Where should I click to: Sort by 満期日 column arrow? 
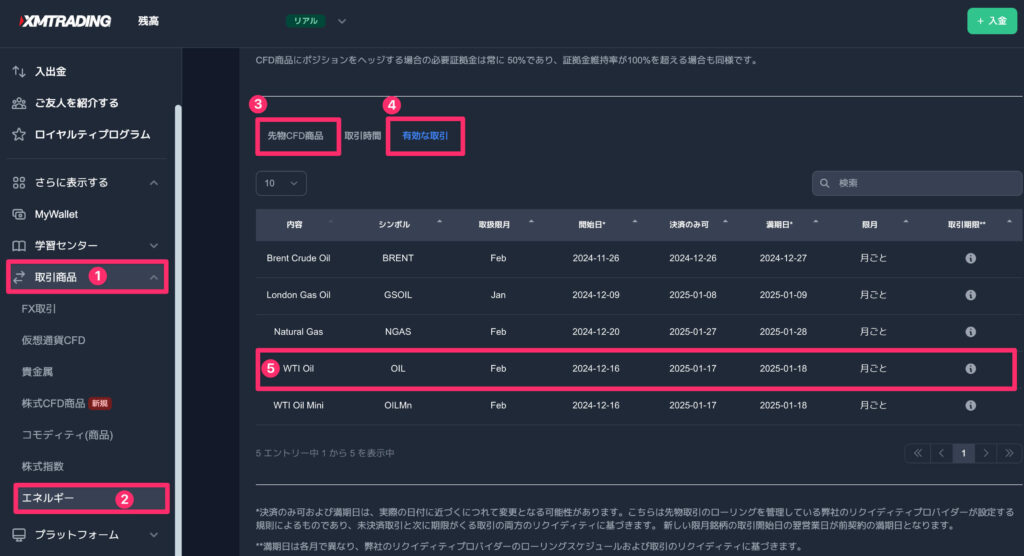[816, 222]
